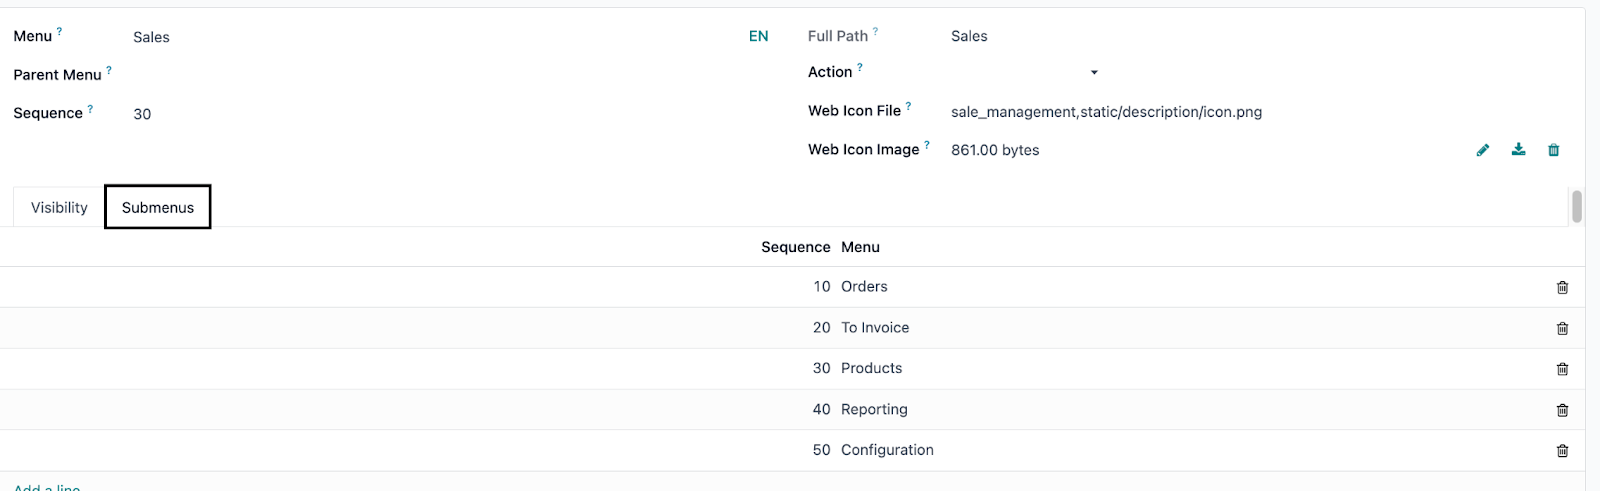Delete the Web Icon Image with trash icon

tap(1554, 150)
